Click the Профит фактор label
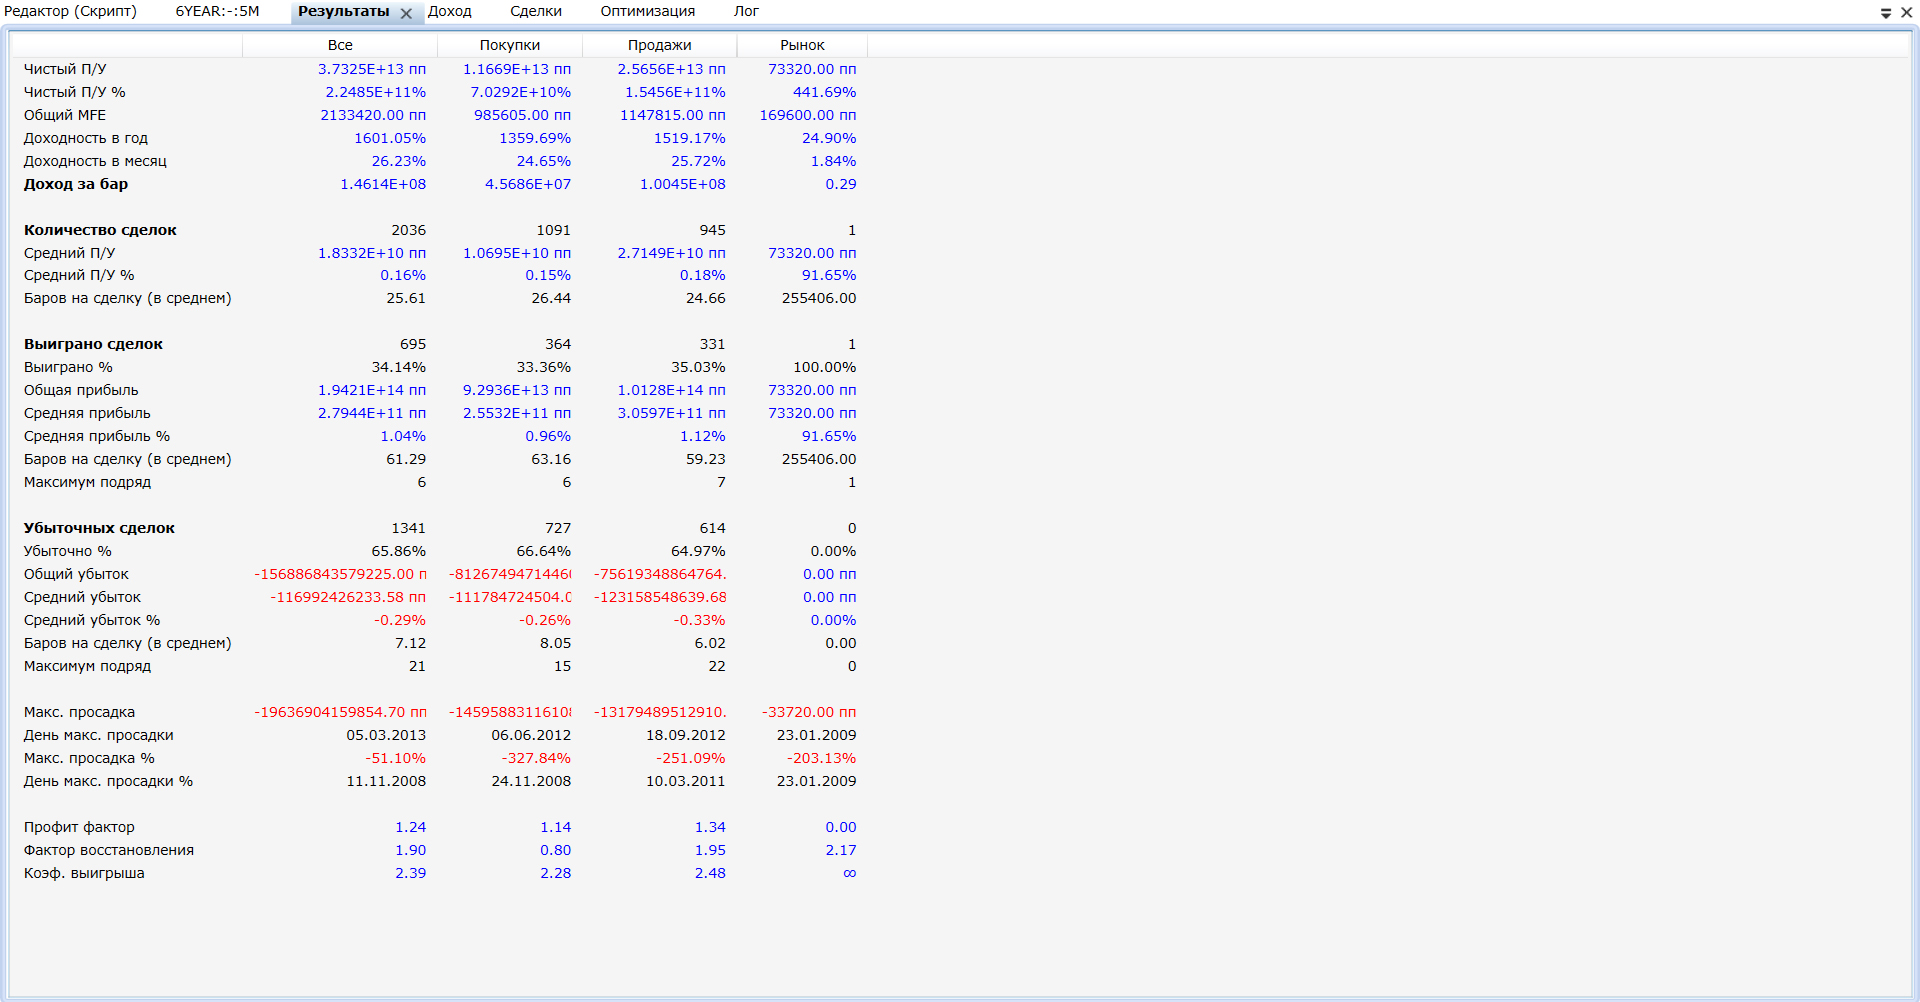Image resolution: width=1920 pixels, height=1002 pixels. [79, 827]
